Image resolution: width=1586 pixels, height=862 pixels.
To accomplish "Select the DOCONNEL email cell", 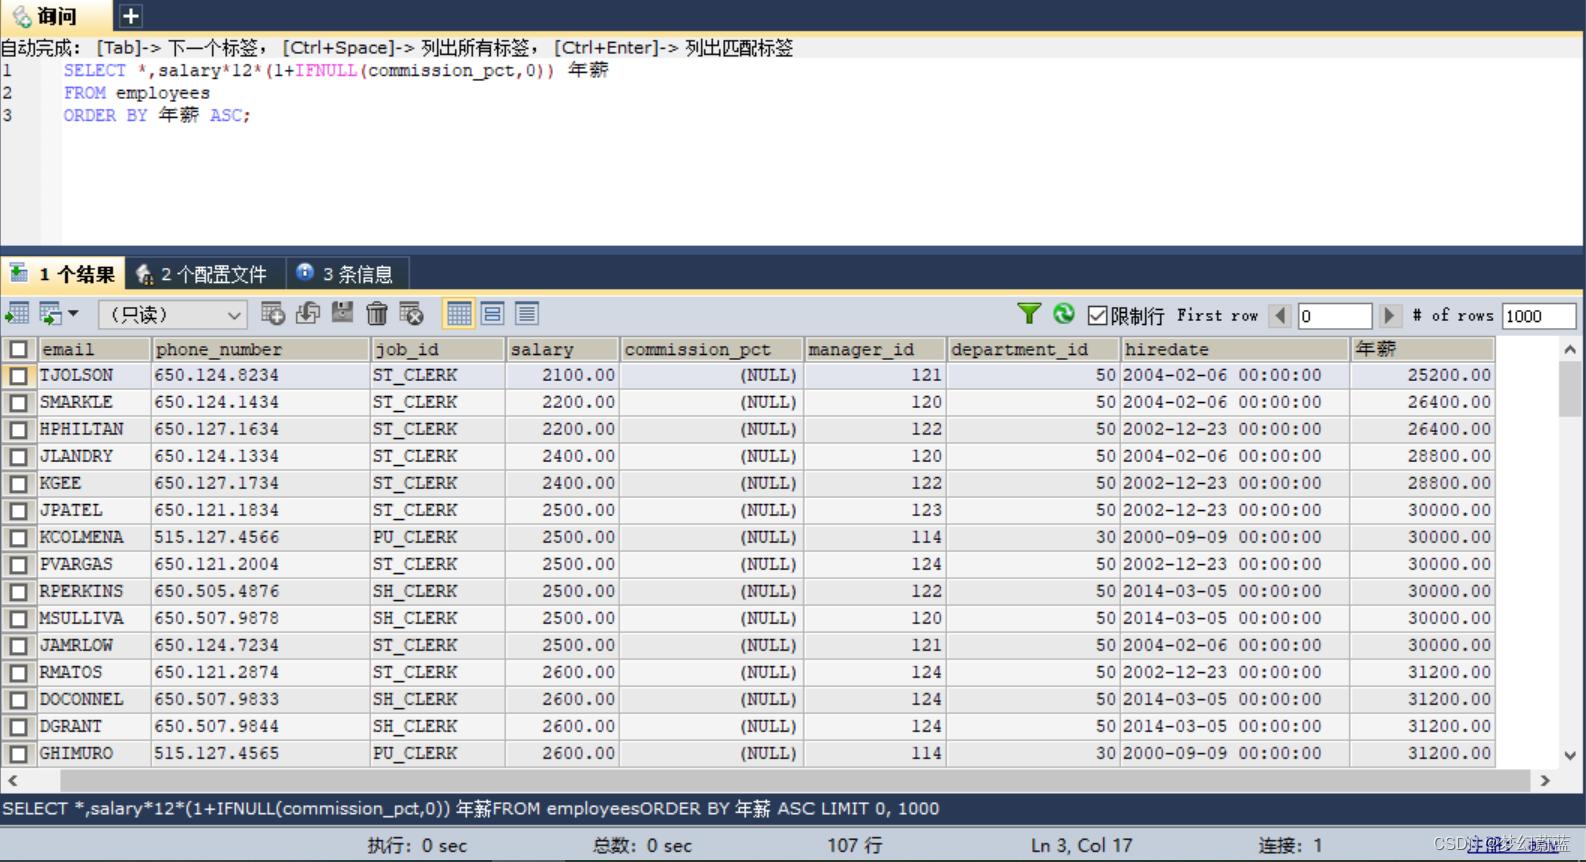I will (x=94, y=700).
